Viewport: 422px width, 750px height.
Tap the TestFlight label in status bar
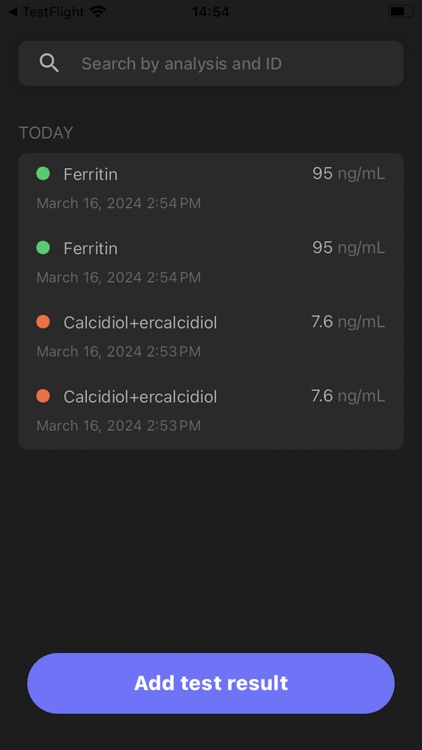55,11
